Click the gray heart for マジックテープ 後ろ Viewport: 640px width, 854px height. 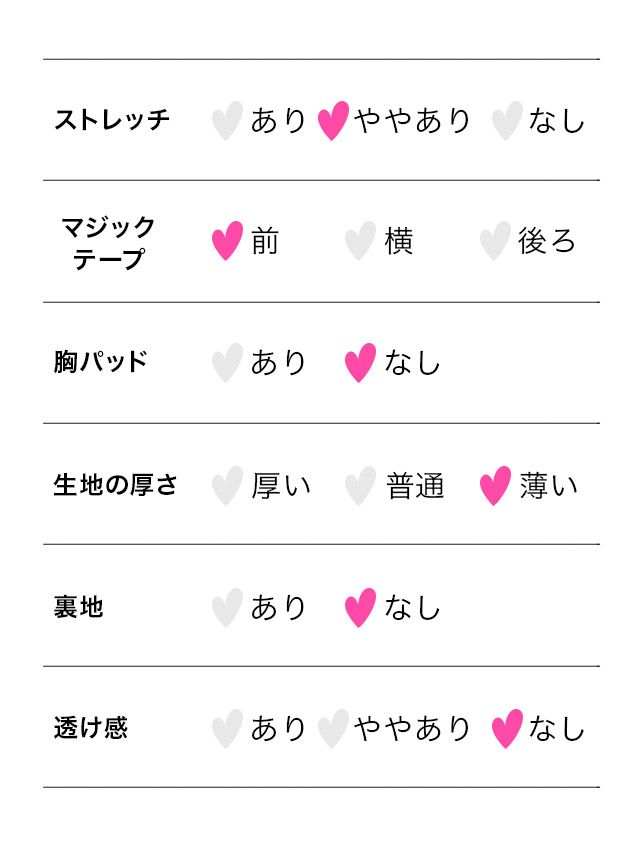(x=494, y=241)
